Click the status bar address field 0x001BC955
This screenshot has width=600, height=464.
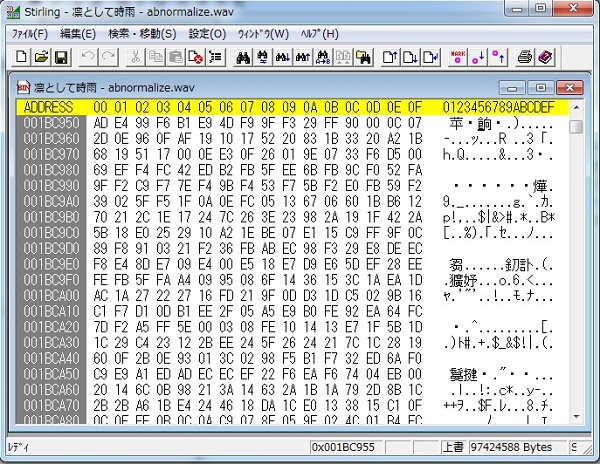tap(357, 445)
